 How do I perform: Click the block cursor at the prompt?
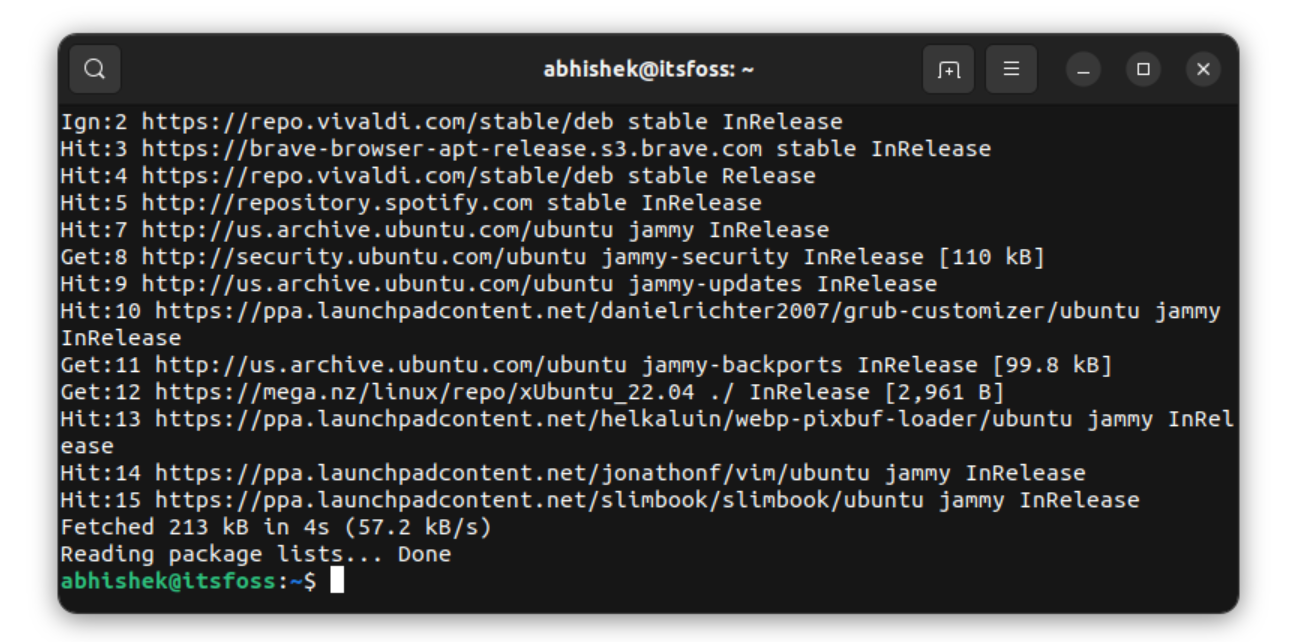pyautogui.click(x=337, y=580)
